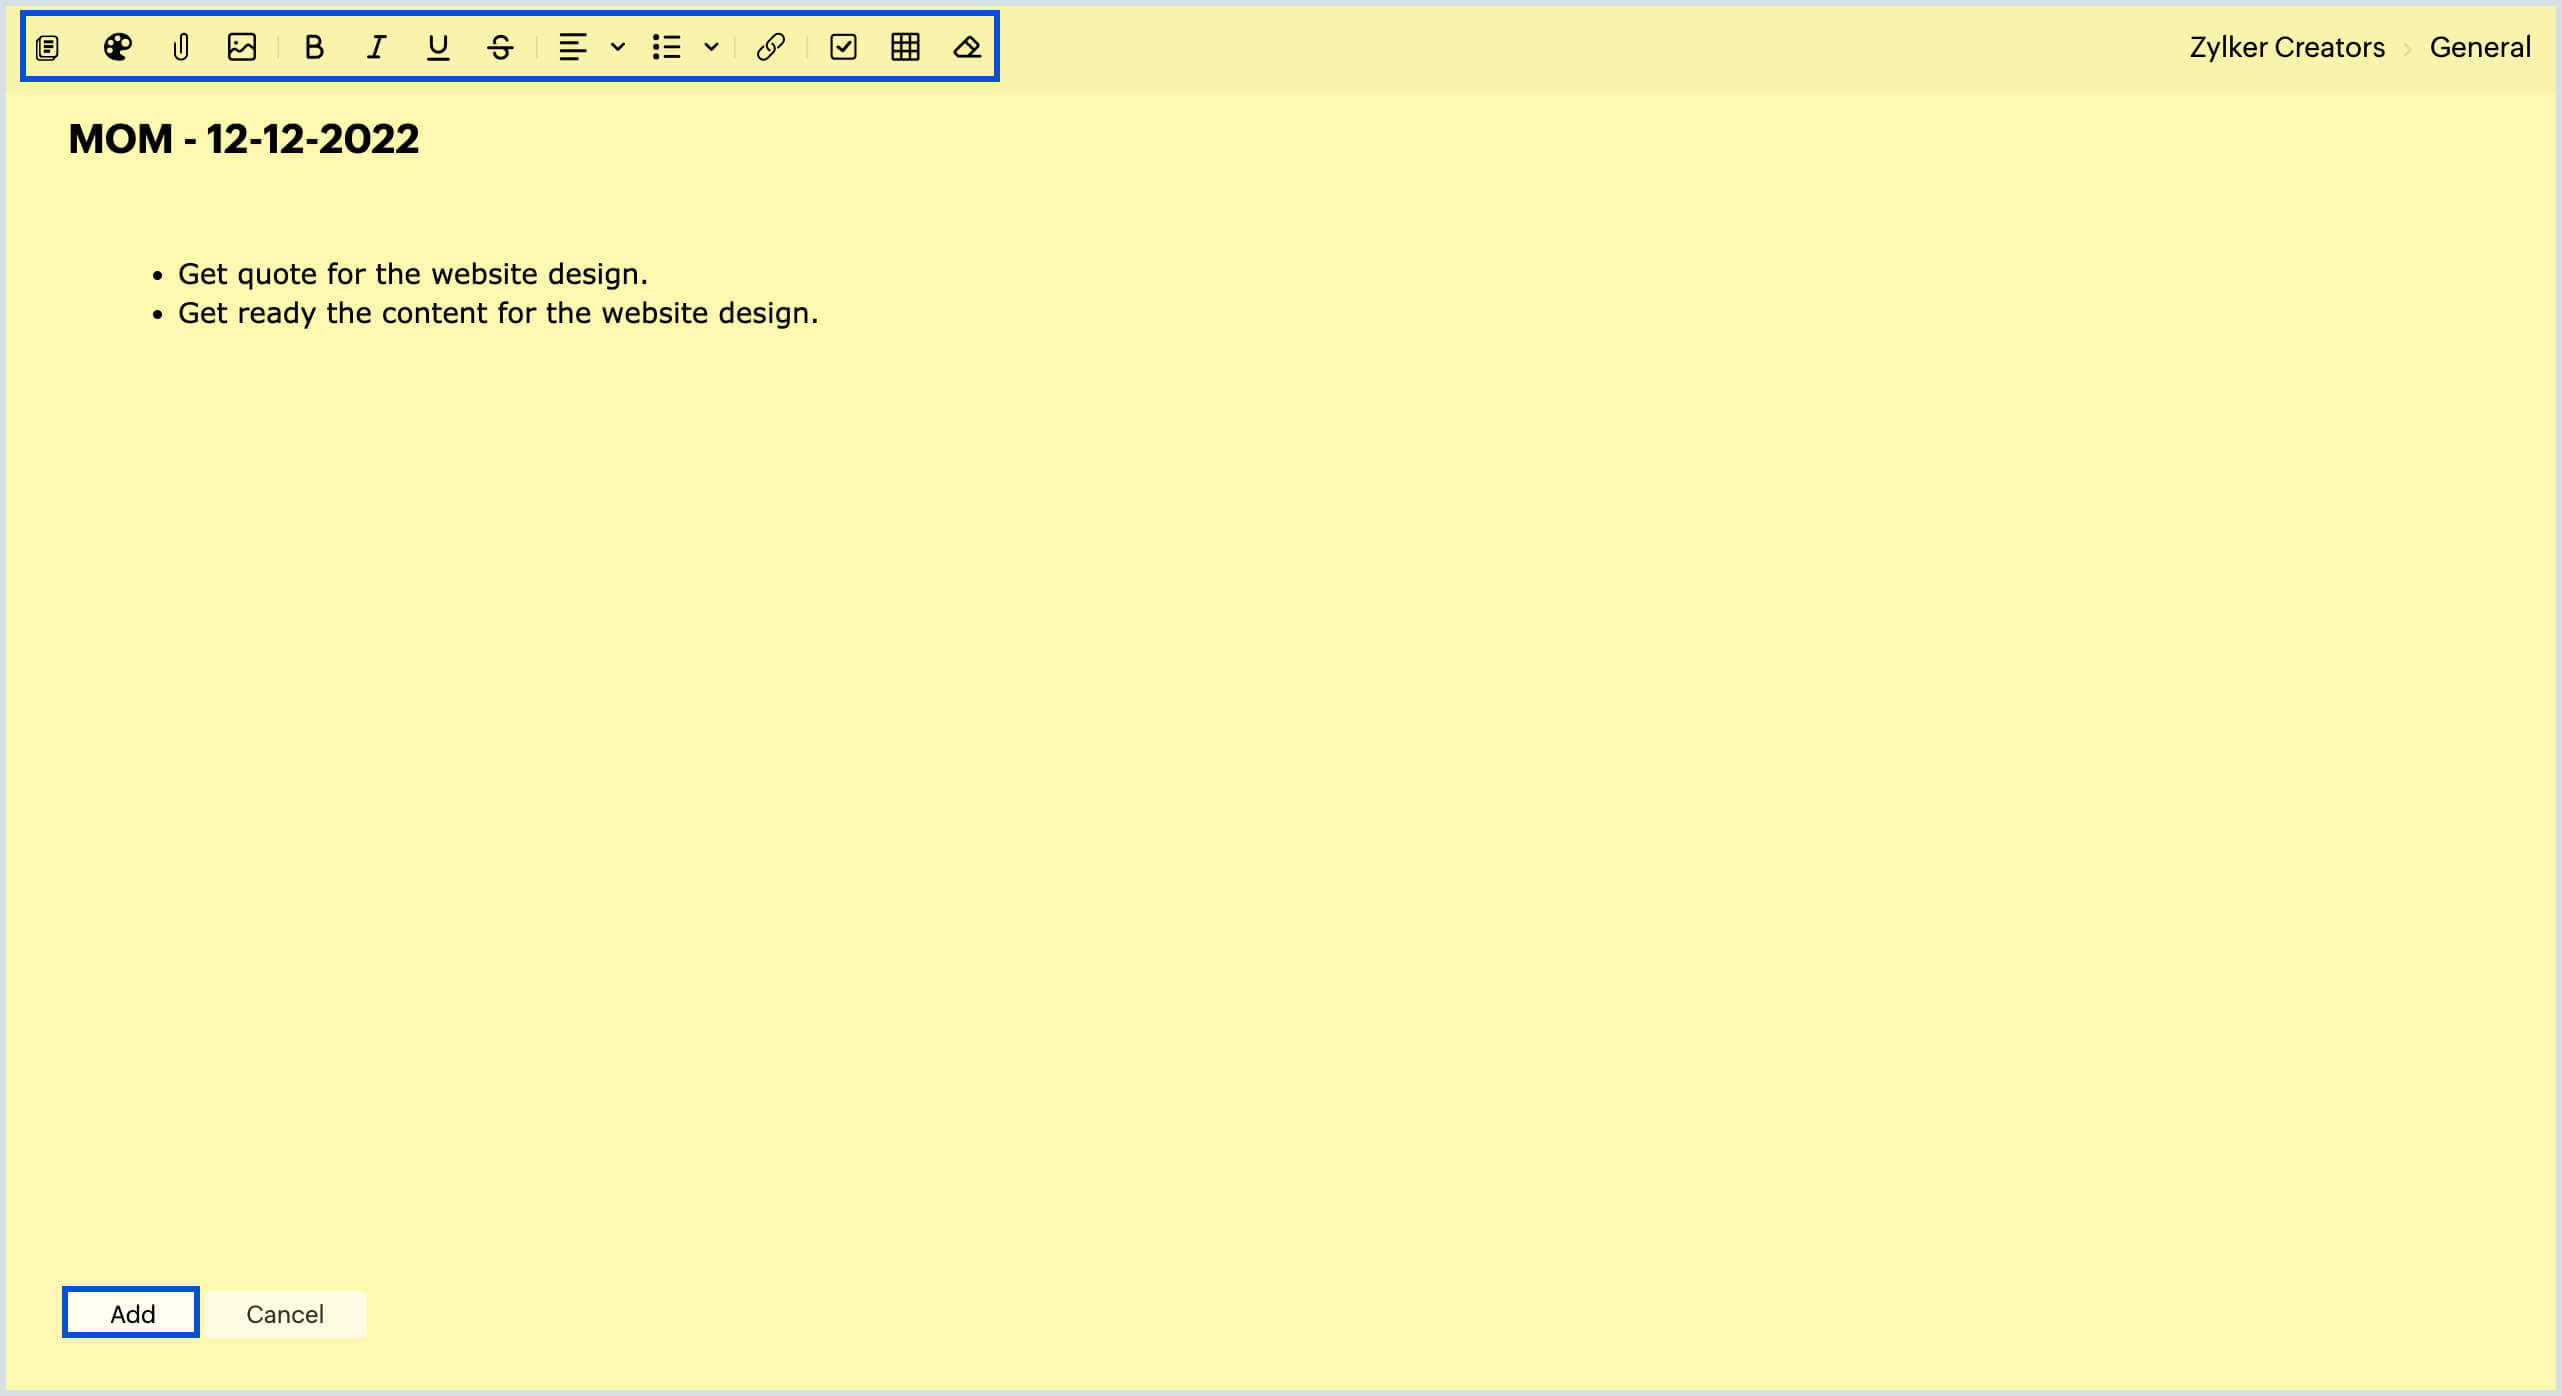This screenshot has width=2562, height=1396.
Task: Click the Add button to save note
Action: (130, 1313)
